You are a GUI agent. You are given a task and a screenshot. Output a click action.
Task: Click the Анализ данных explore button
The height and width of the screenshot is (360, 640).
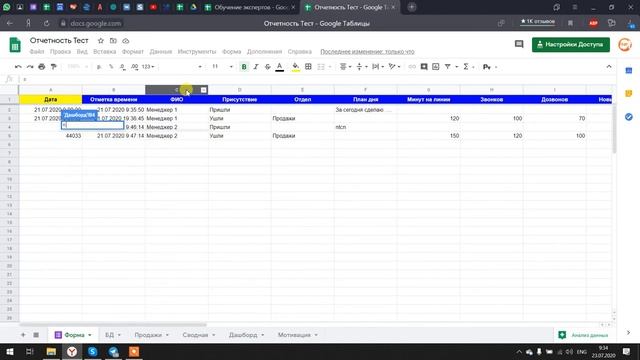point(583,335)
